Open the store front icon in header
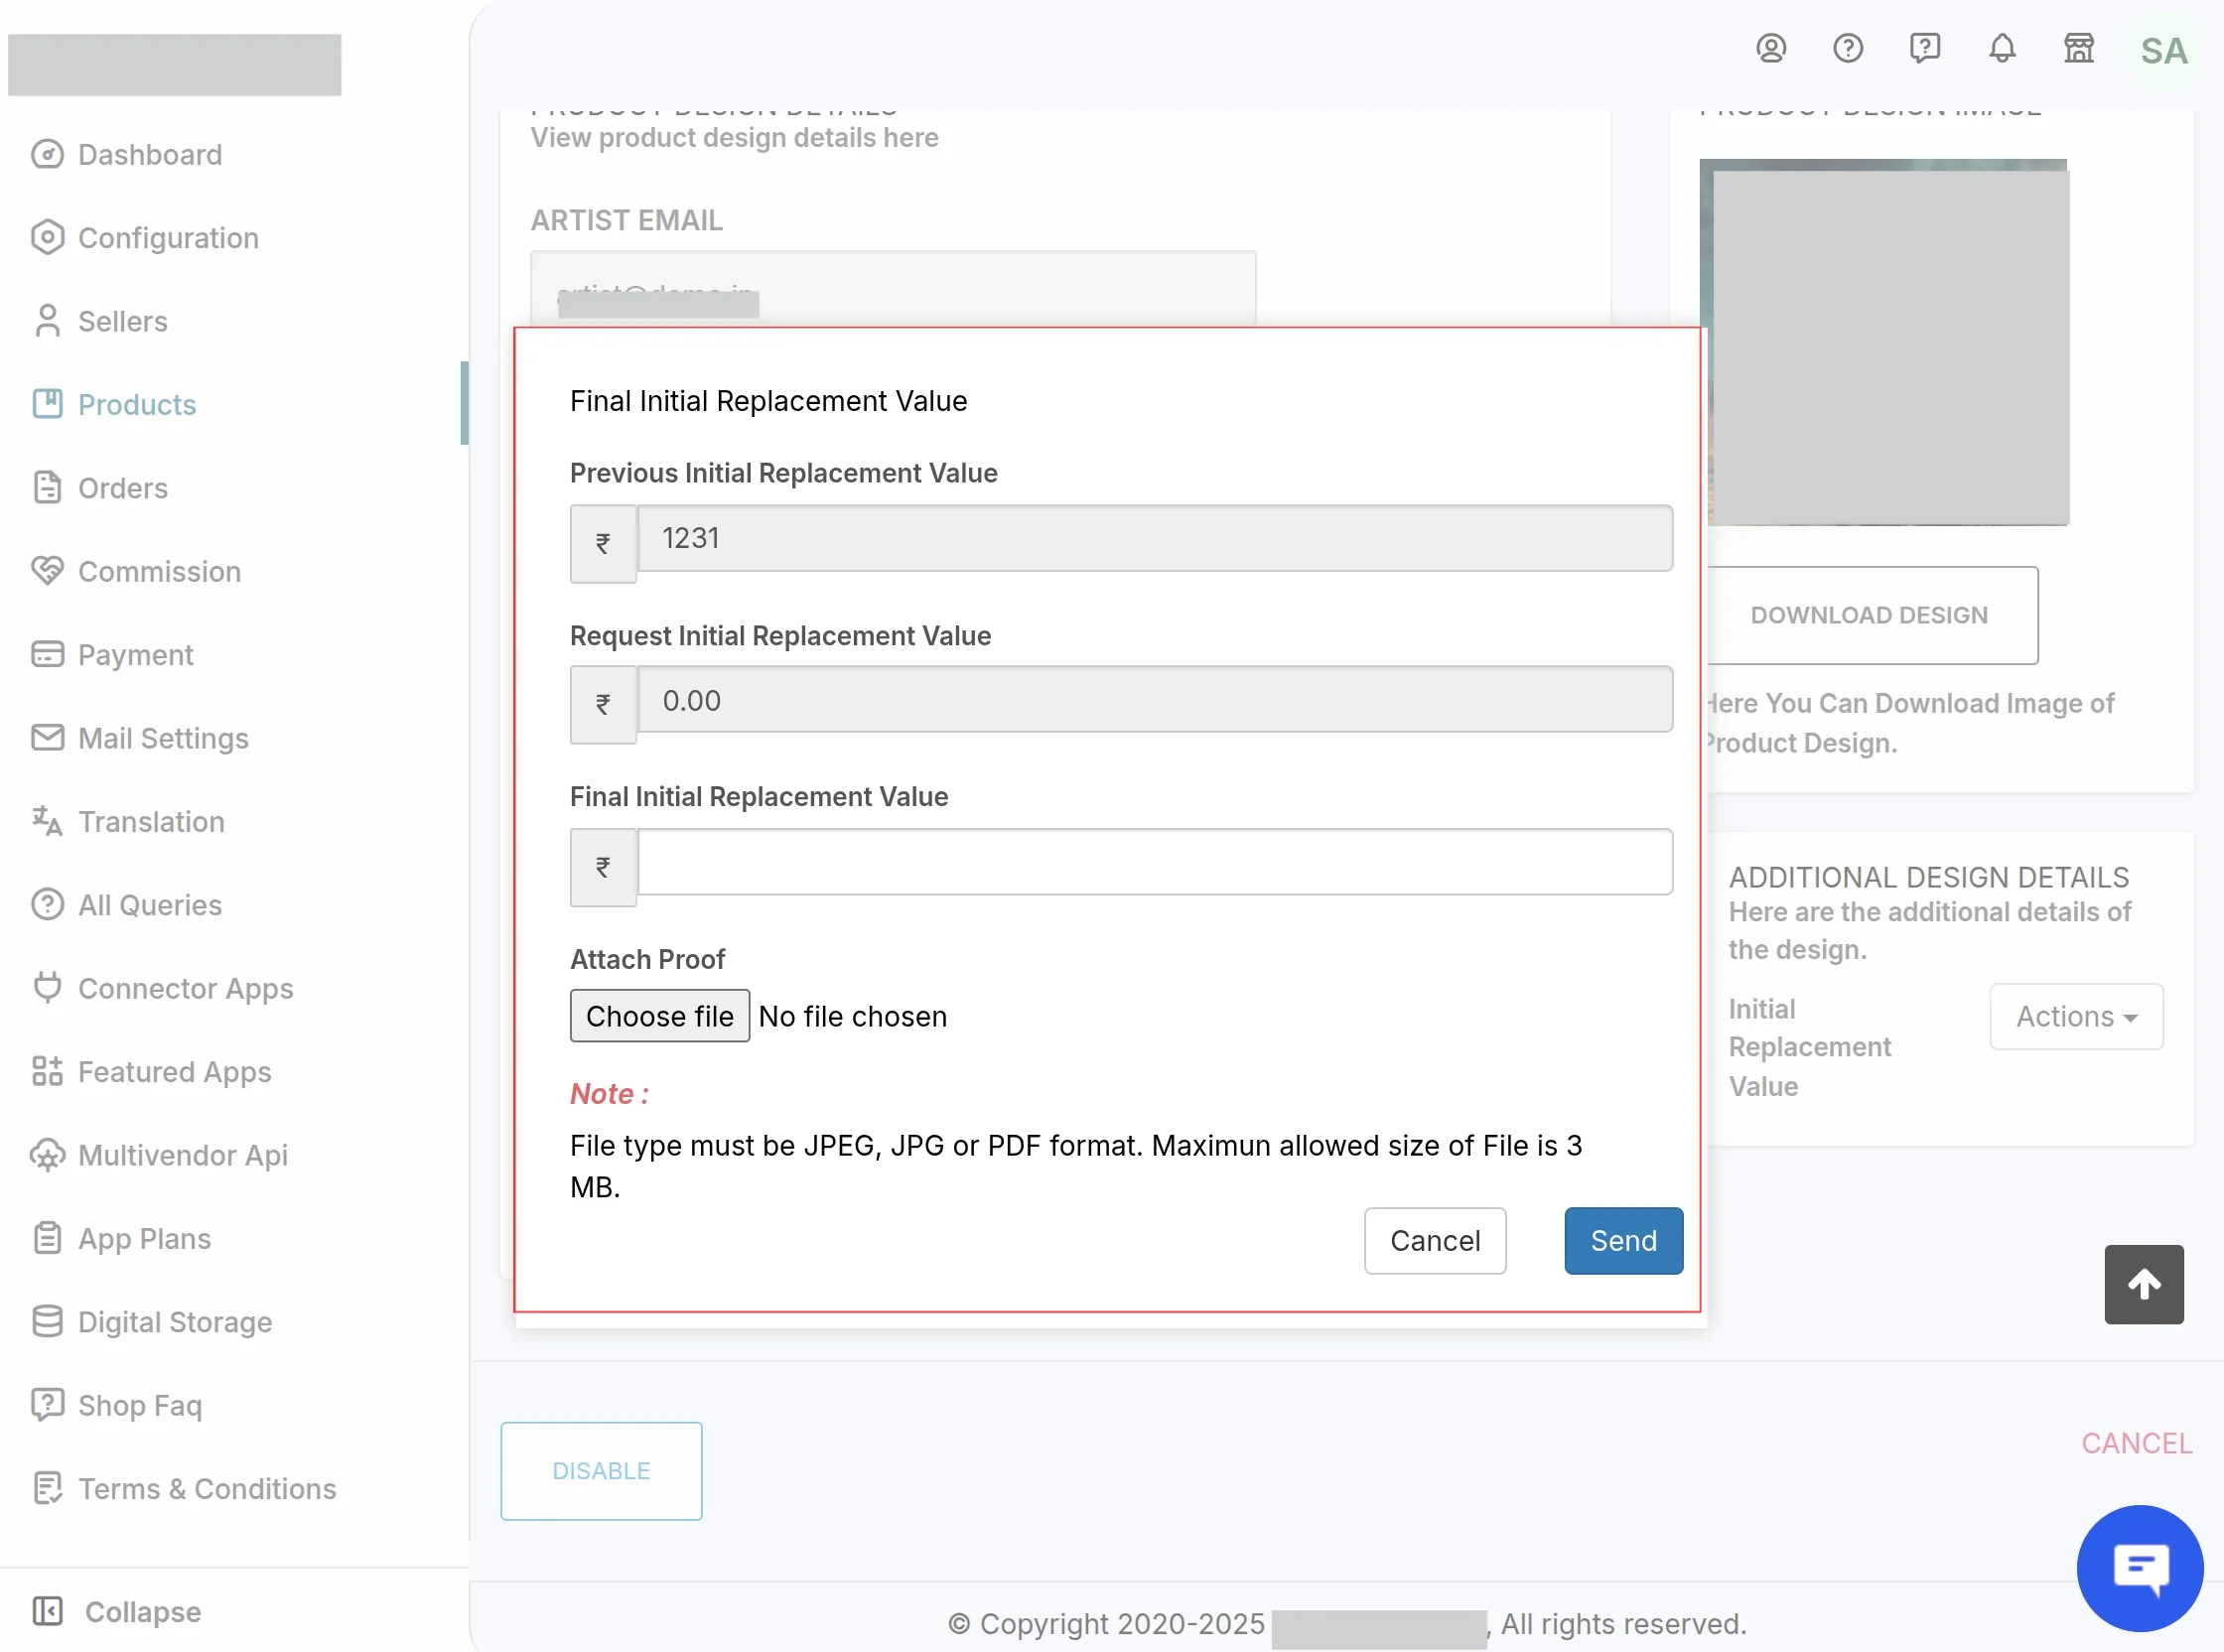This screenshot has height=1652, width=2224. (x=2079, y=48)
